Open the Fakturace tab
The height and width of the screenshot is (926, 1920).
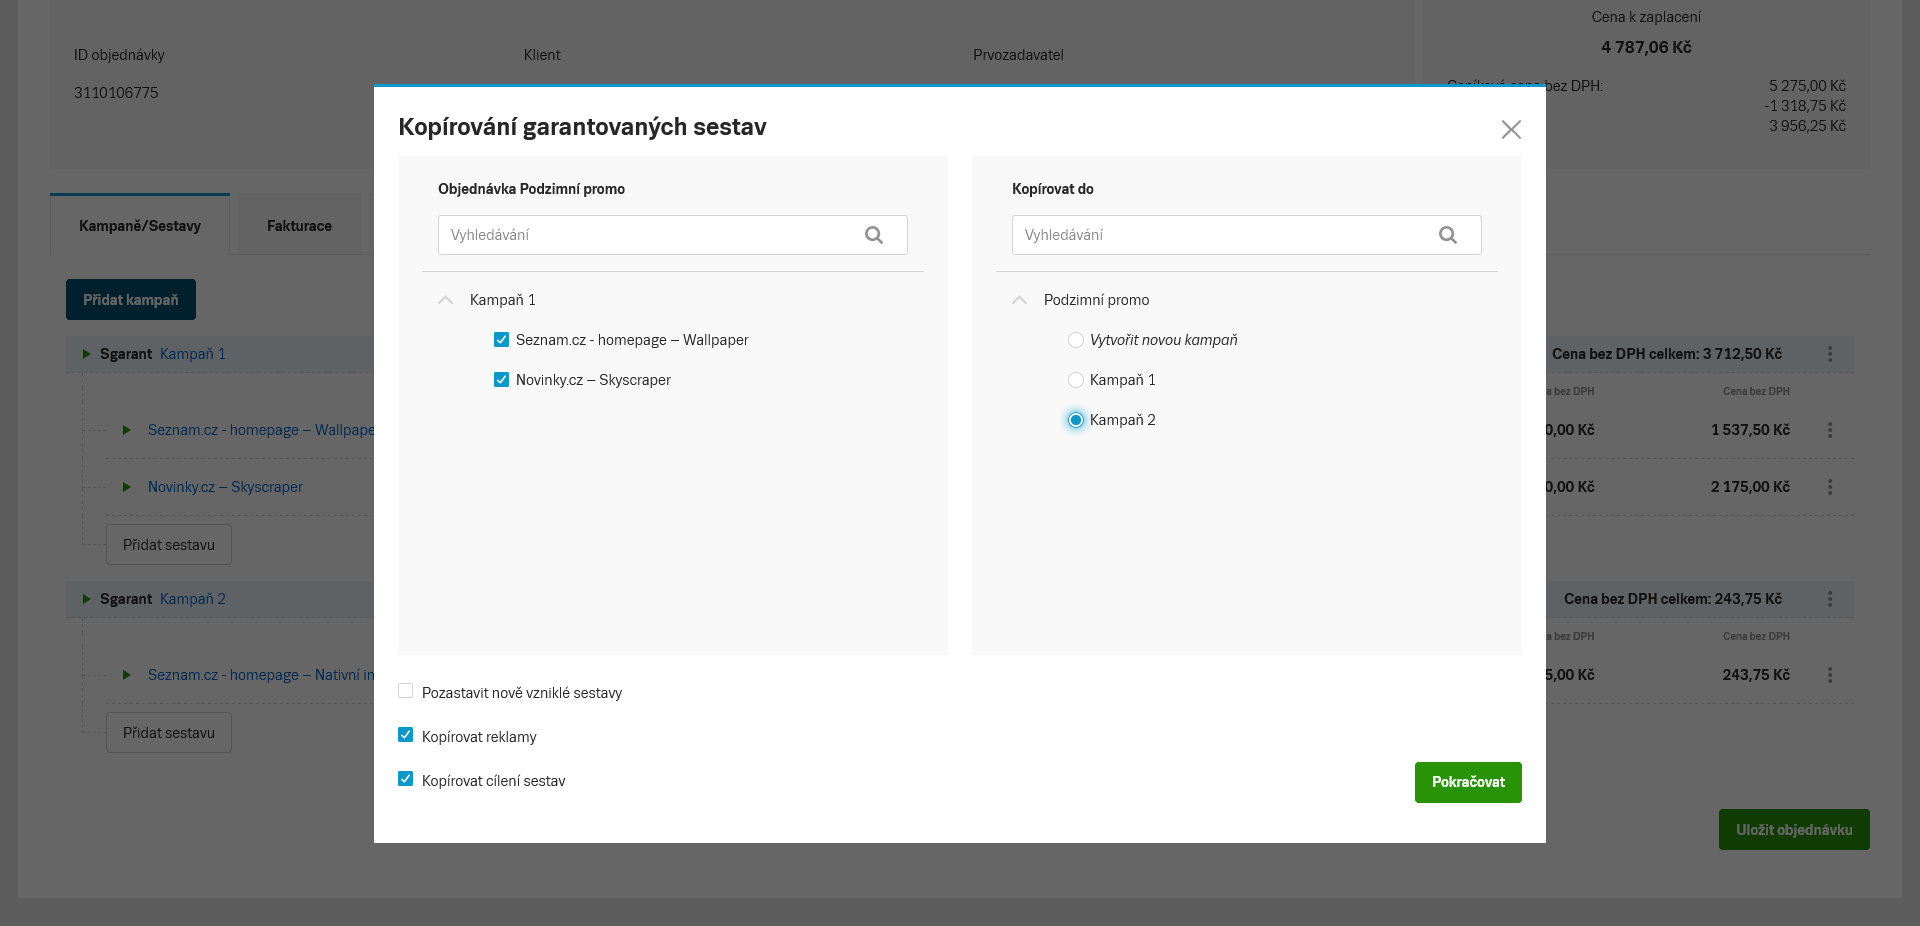pos(299,226)
